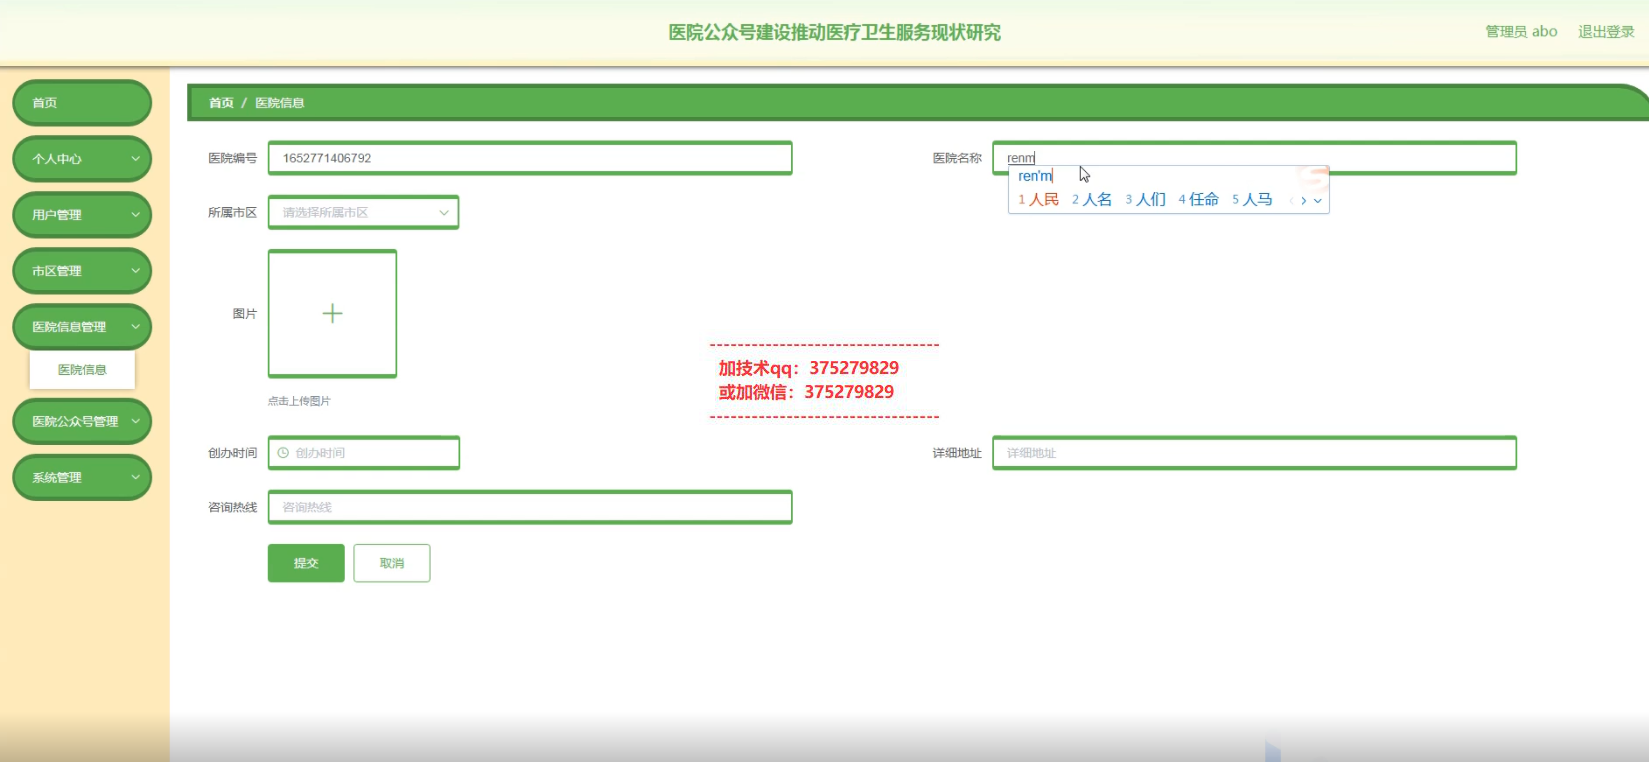Click the plus icon to upload image
Viewport: 1649px width, 762px height.
(332, 314)
